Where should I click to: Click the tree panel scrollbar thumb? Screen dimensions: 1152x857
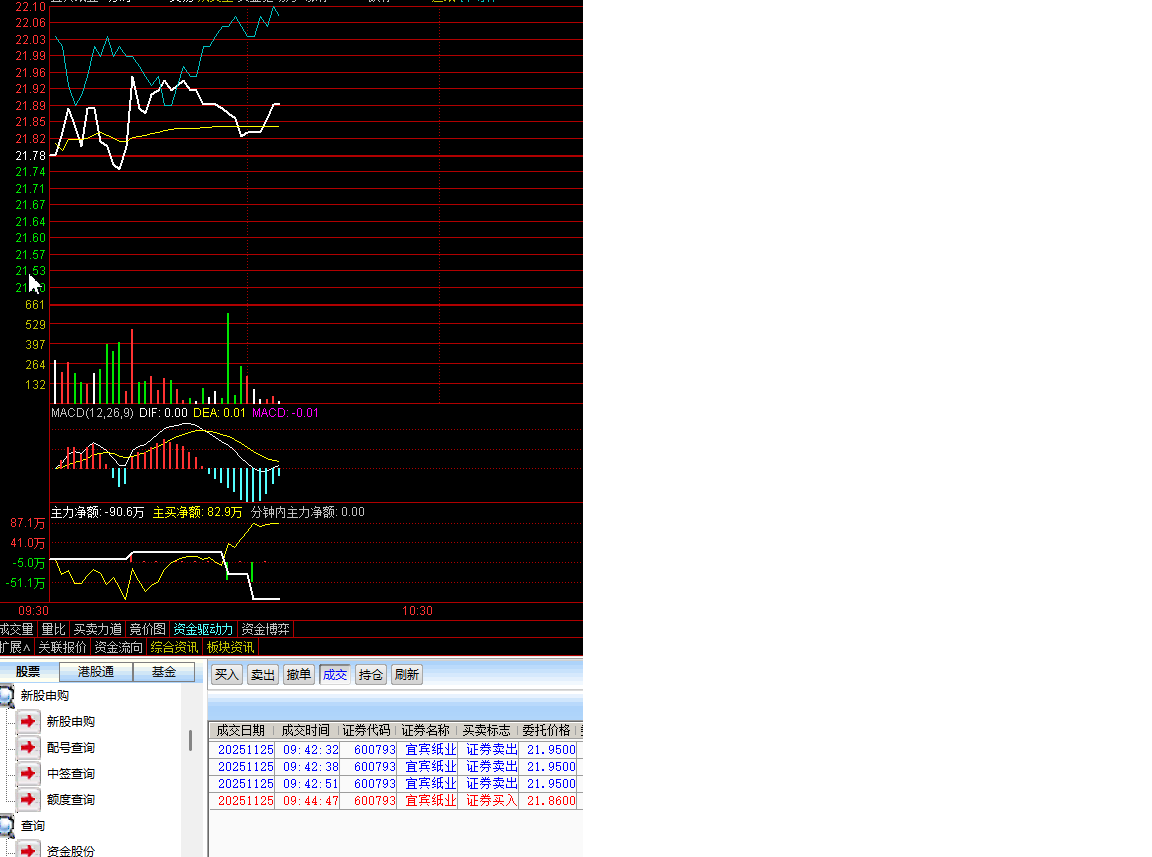(190, 740)
